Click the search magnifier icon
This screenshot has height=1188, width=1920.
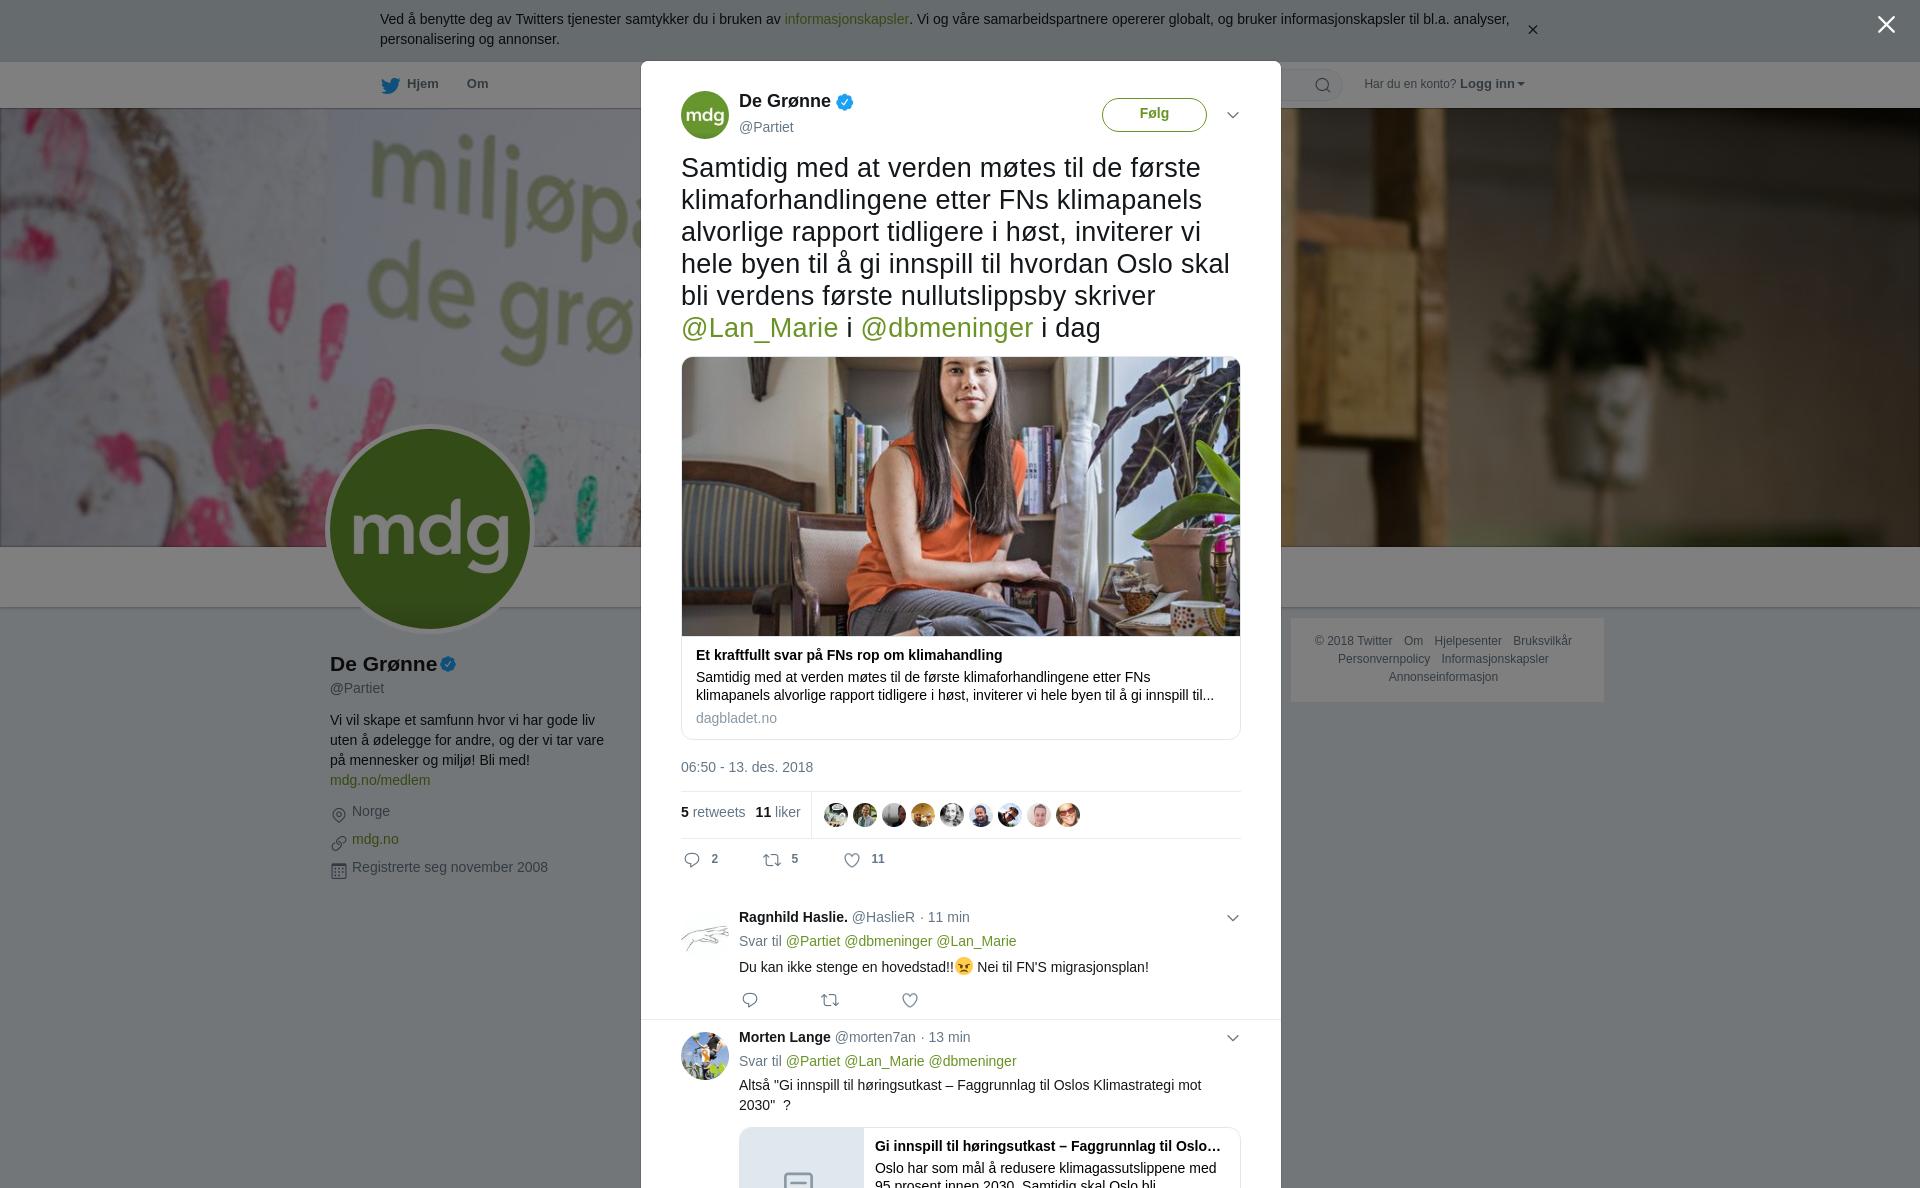pos(1323,85)
